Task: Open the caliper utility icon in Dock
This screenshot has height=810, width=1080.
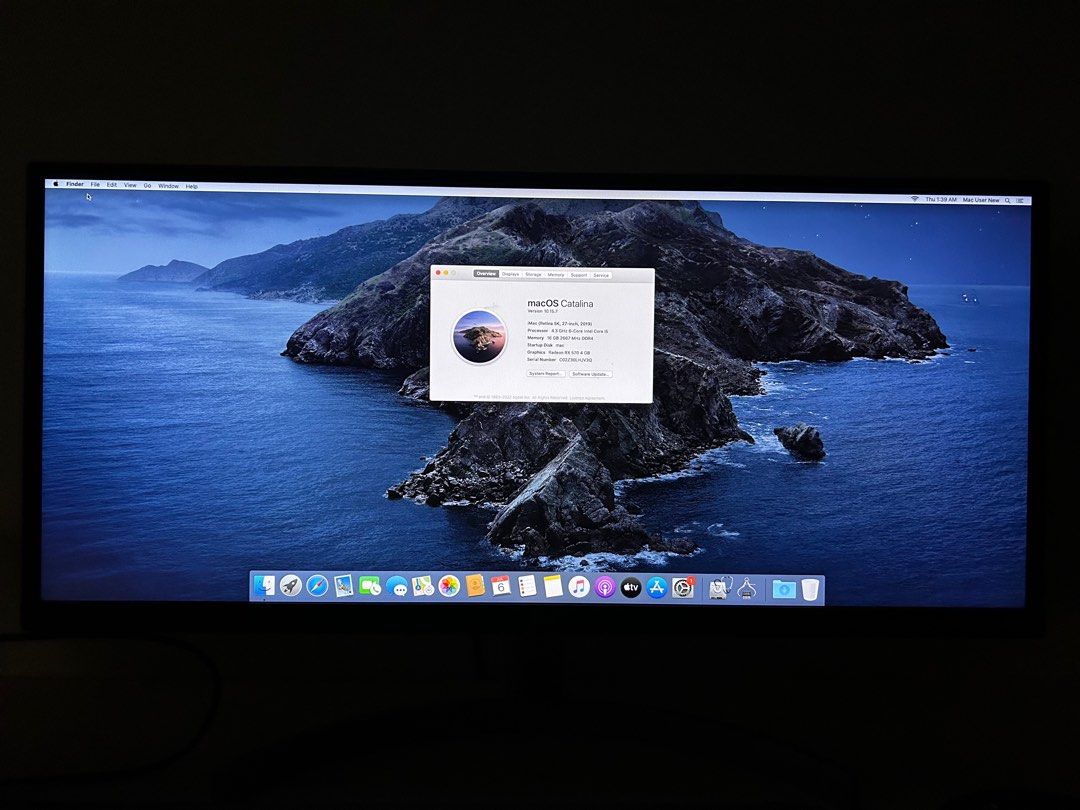Action: [747, 589]
